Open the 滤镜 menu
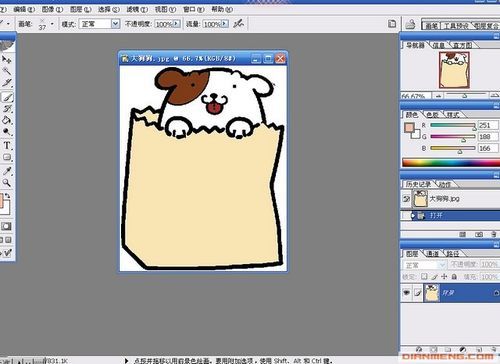Screen dimensions: 500x364 point(137,9)
